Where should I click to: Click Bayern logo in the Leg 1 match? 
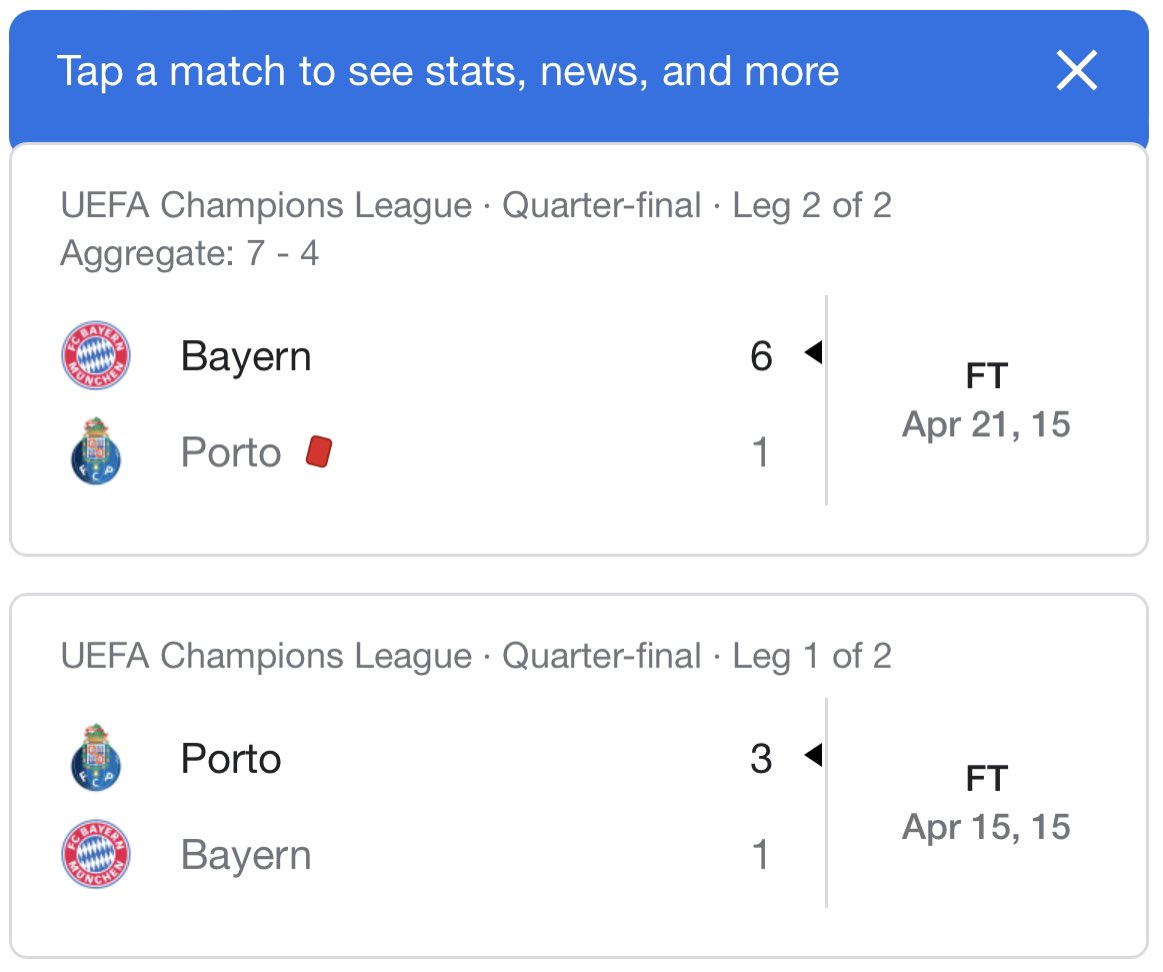(96, 855)
